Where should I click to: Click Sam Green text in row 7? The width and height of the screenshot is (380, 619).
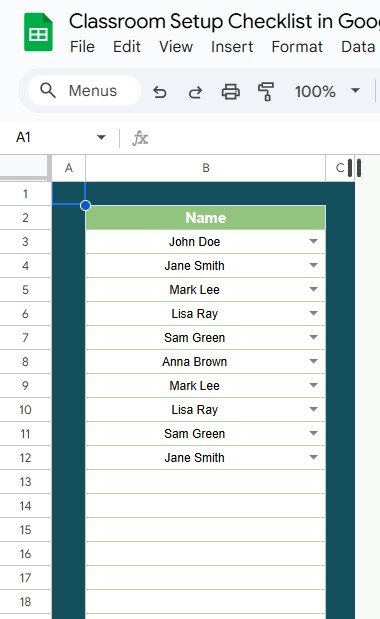[195, 338]
